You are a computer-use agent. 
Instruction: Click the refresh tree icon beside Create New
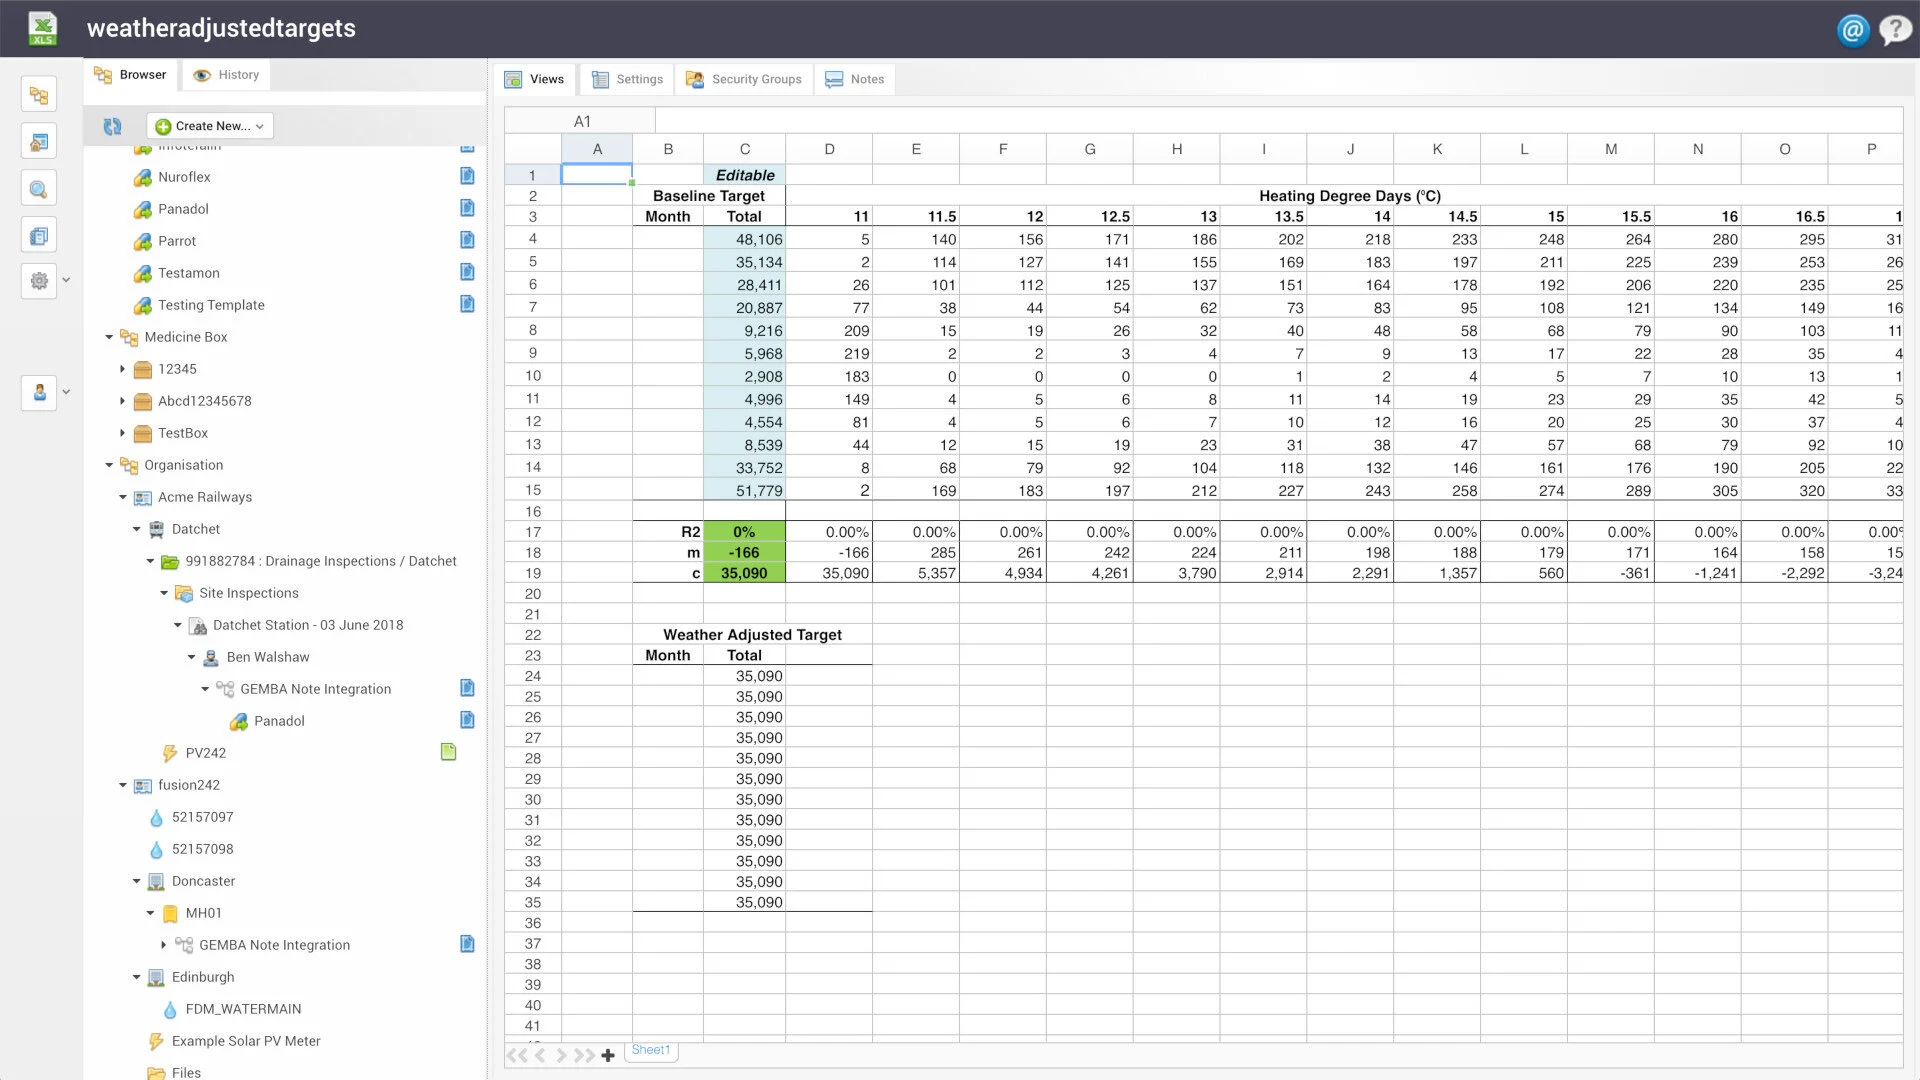click(112, 126)
